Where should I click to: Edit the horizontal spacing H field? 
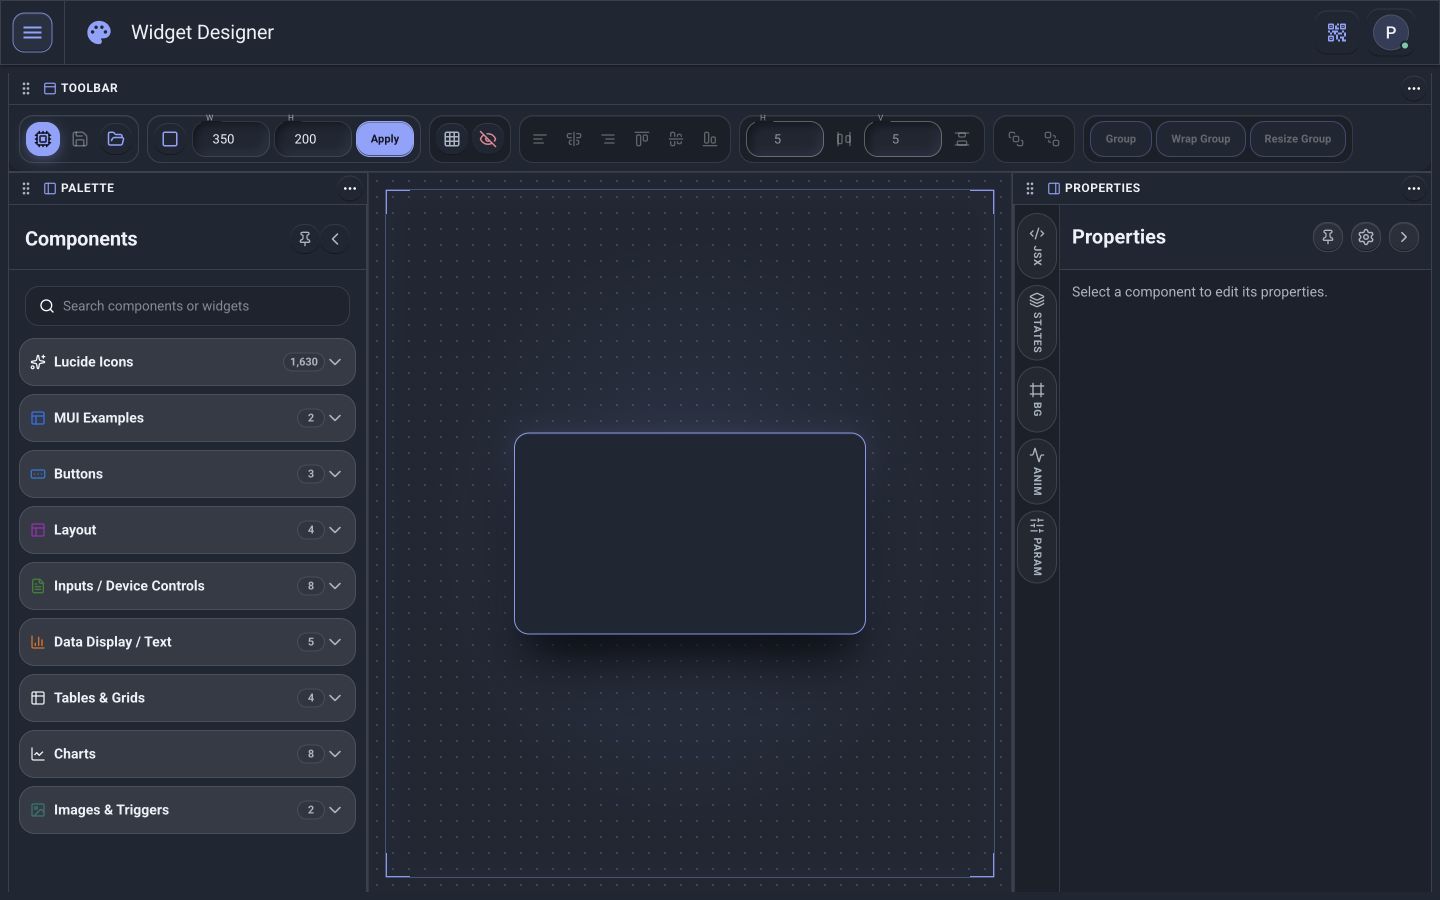[785, 139]
